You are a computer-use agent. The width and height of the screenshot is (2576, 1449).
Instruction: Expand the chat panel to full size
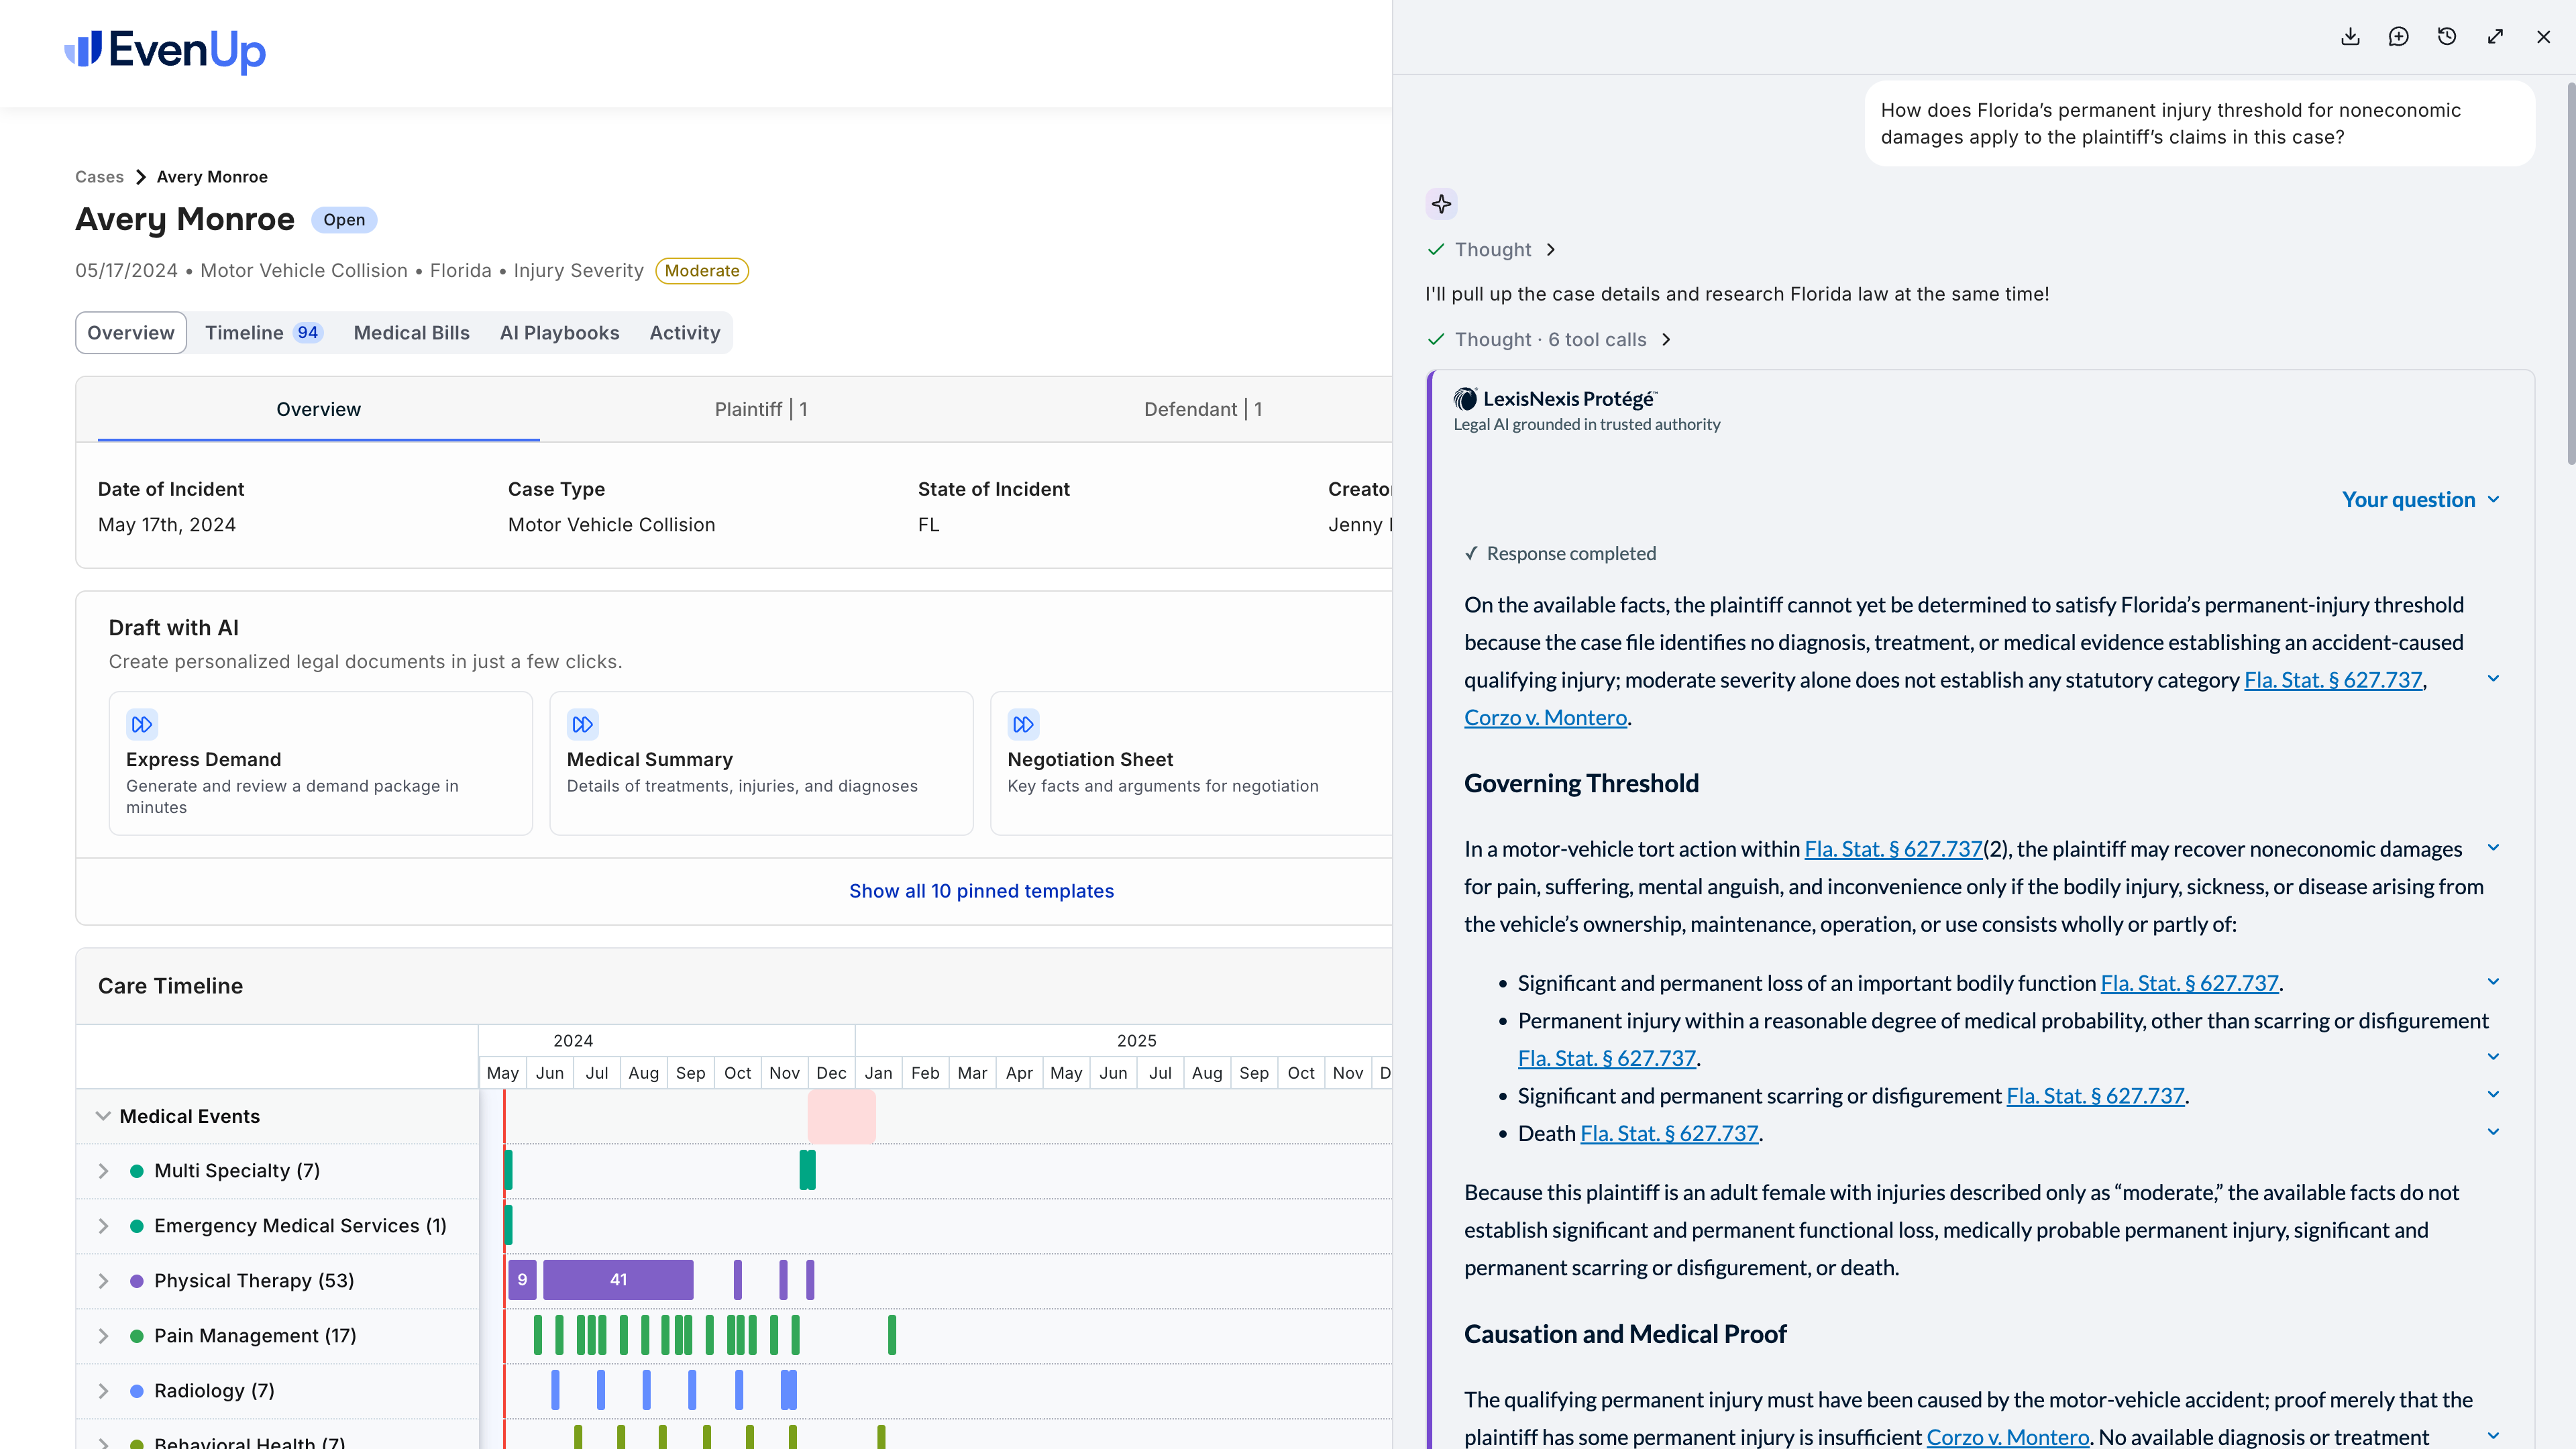(2495, 37)
